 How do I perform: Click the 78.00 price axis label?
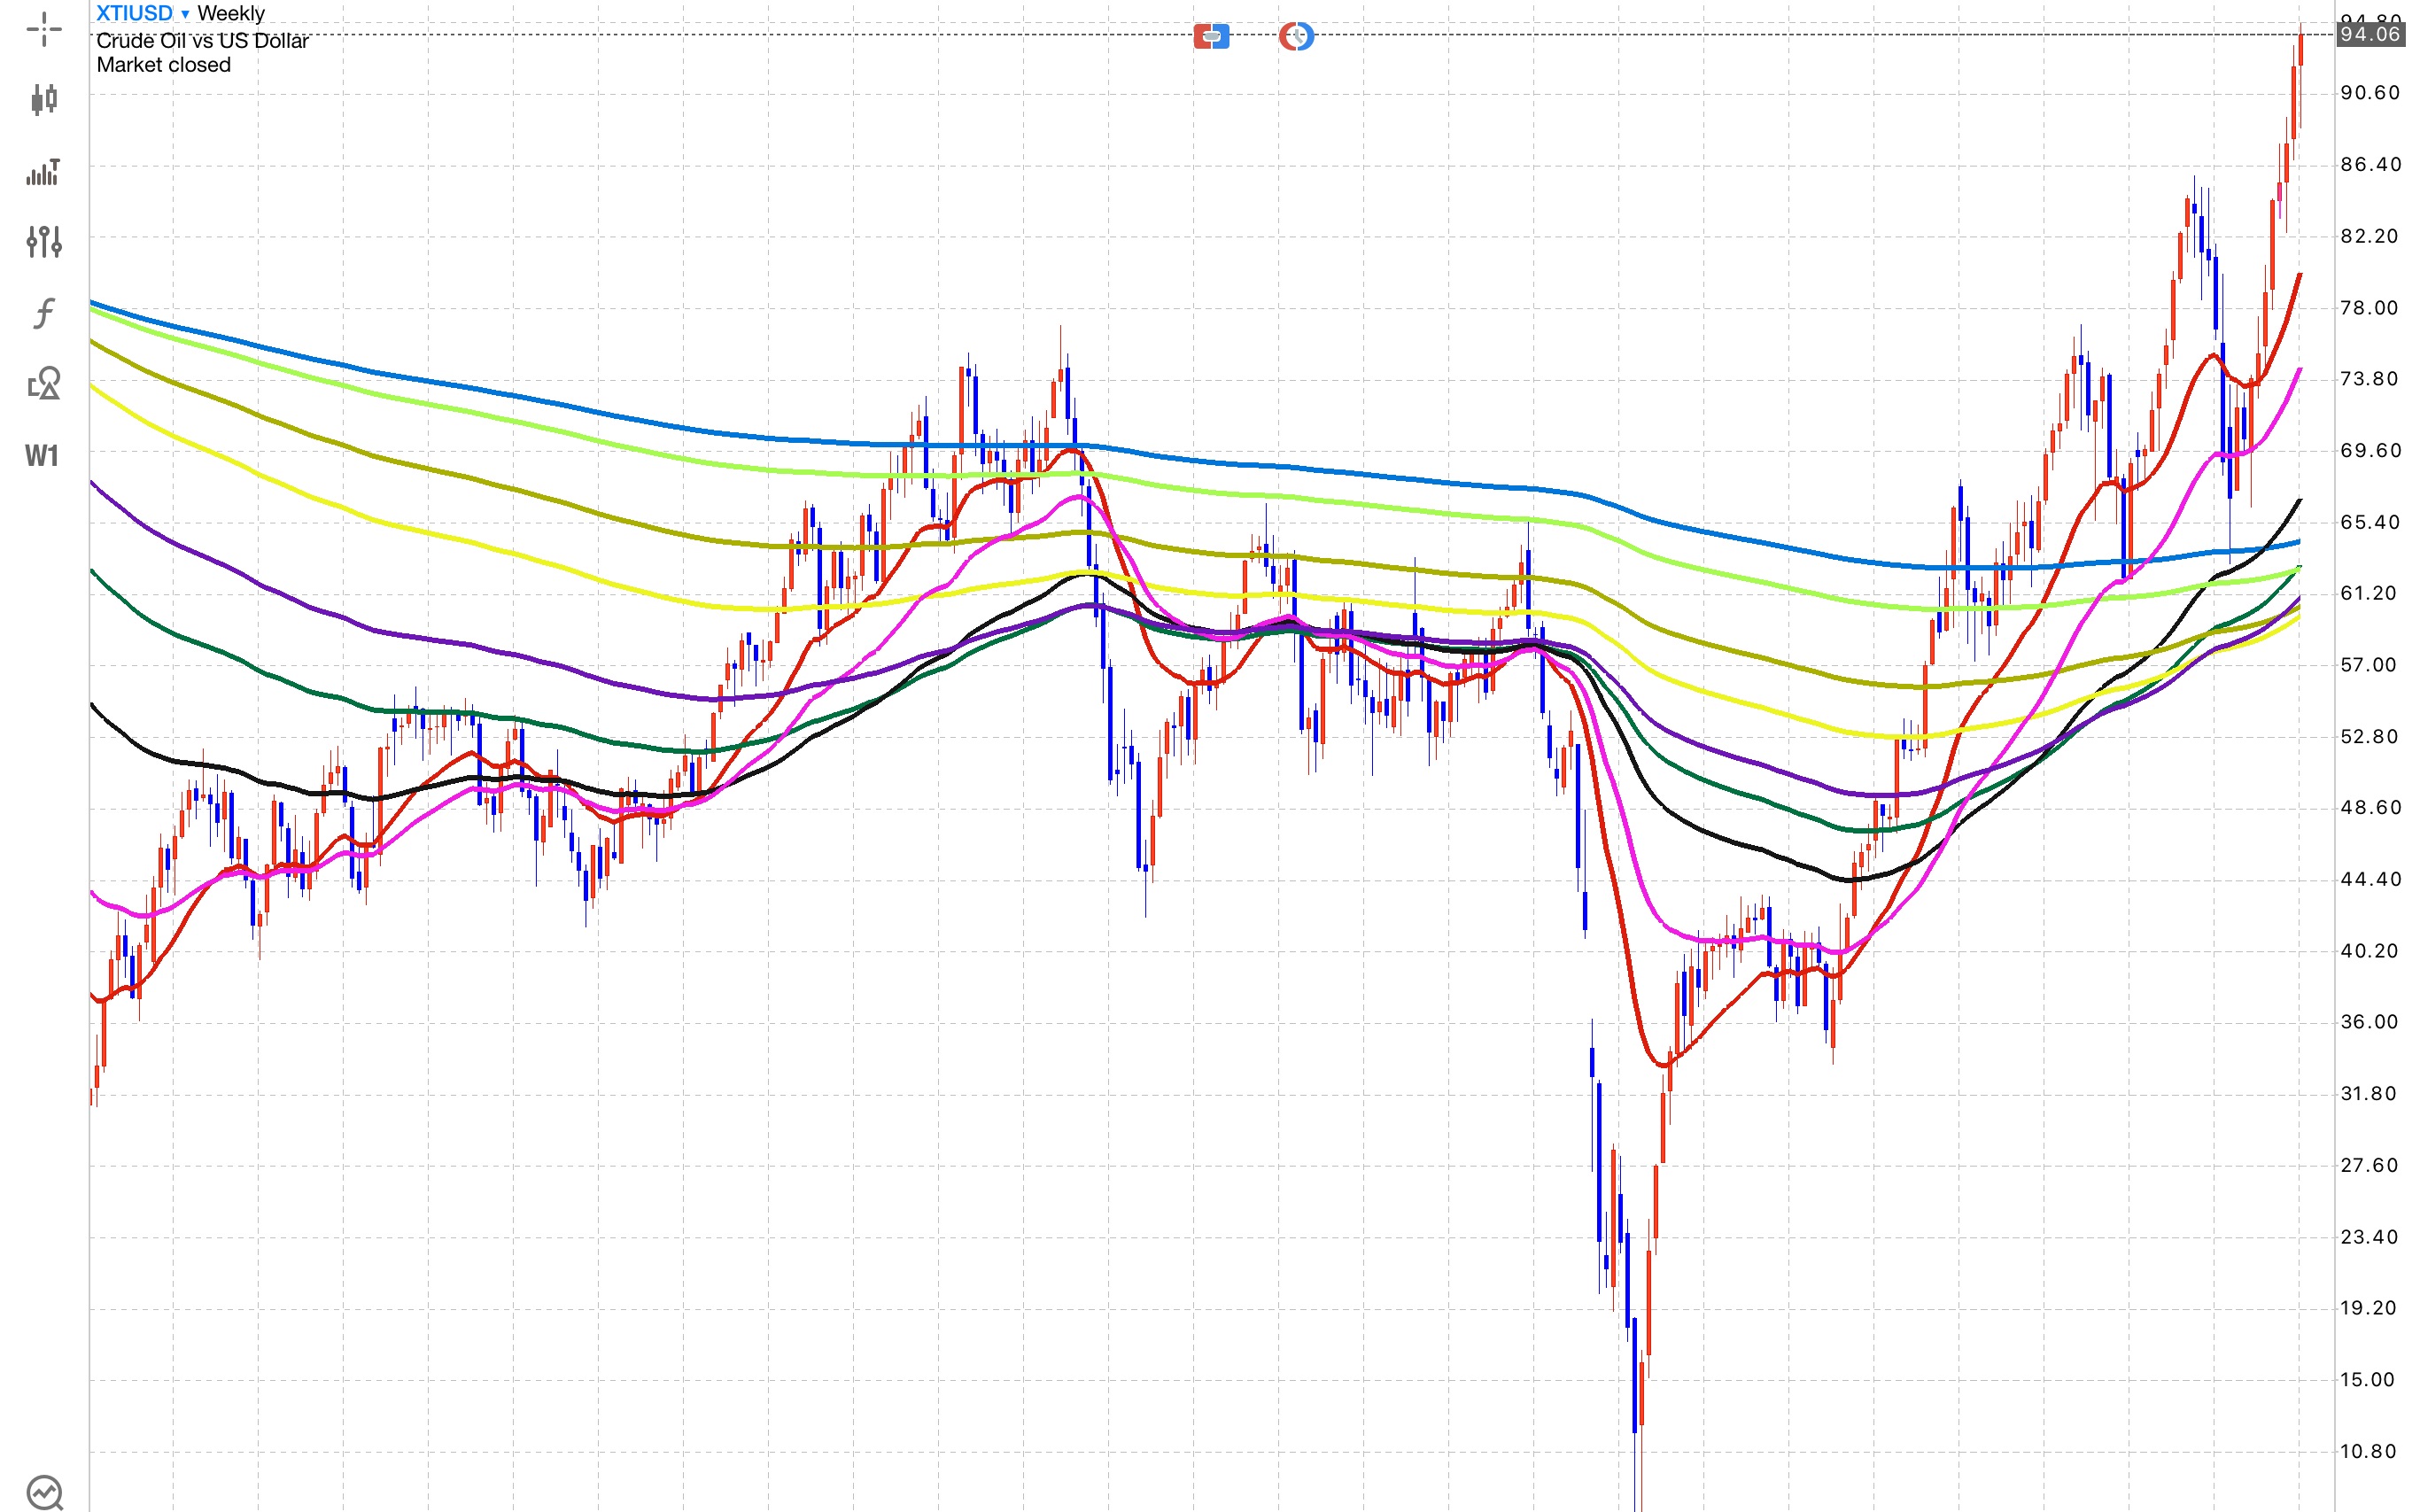coord(2370,308)
